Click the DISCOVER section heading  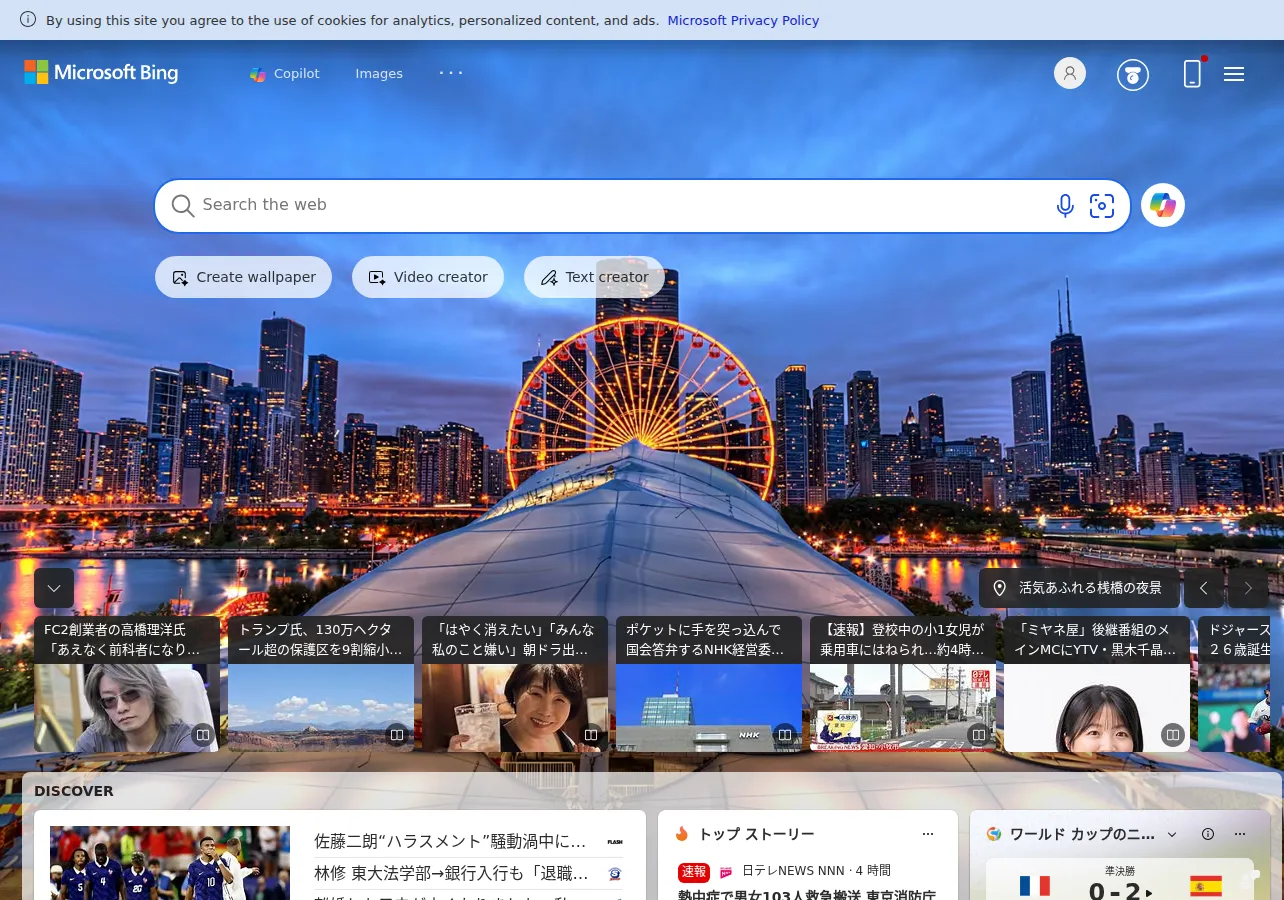(x=74, y=791)
